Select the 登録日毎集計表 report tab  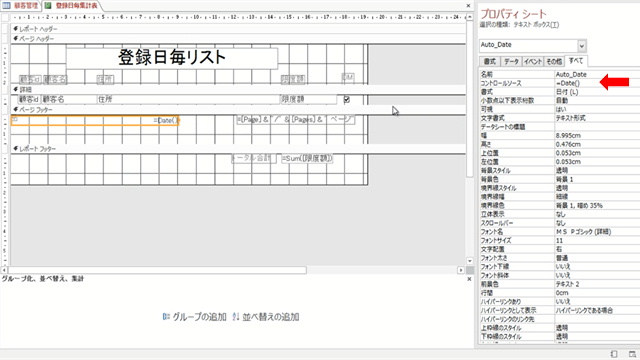(71, 6)
